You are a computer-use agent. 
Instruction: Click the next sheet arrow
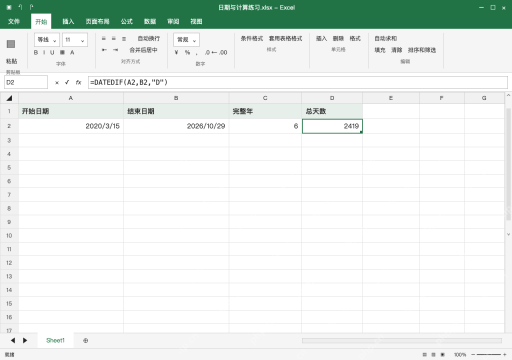25,340
